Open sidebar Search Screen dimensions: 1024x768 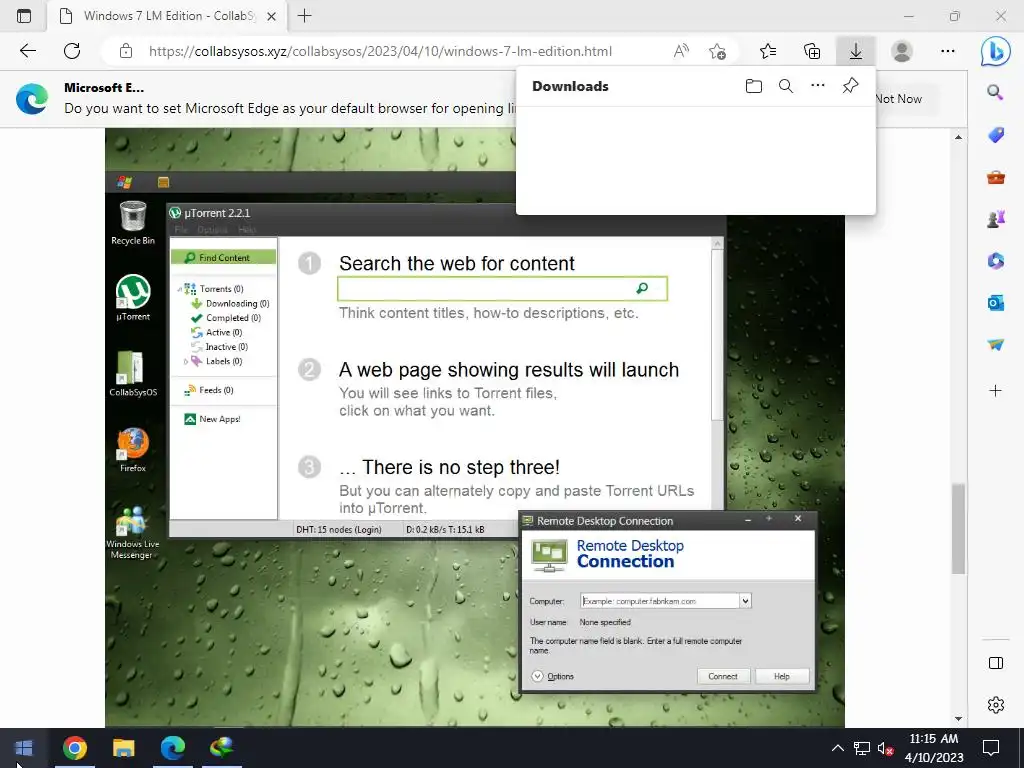tap(995, 93)
